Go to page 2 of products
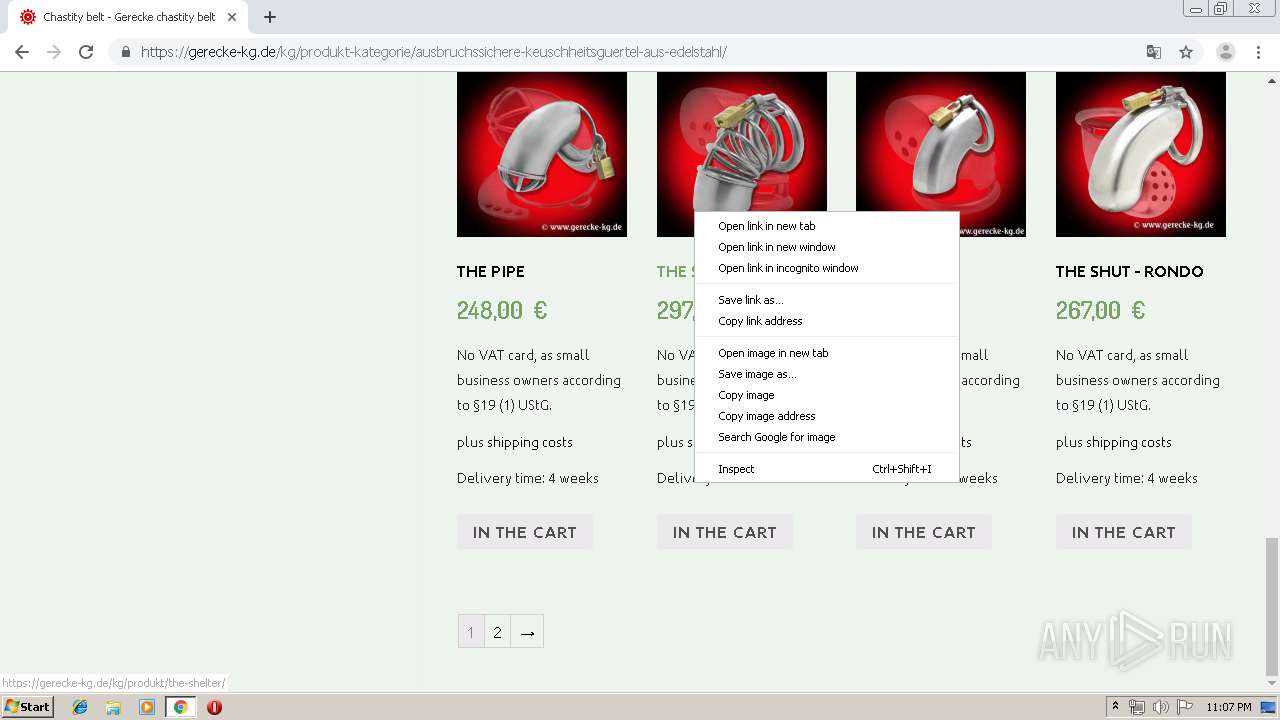 497,632
